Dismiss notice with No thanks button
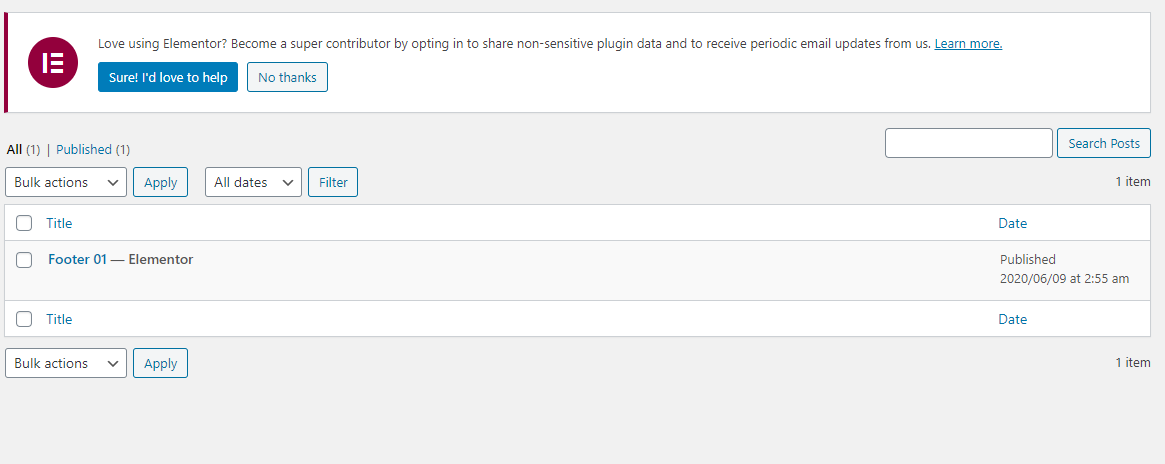This screenshot has width=1165, height=464. [x=287, y=77]
